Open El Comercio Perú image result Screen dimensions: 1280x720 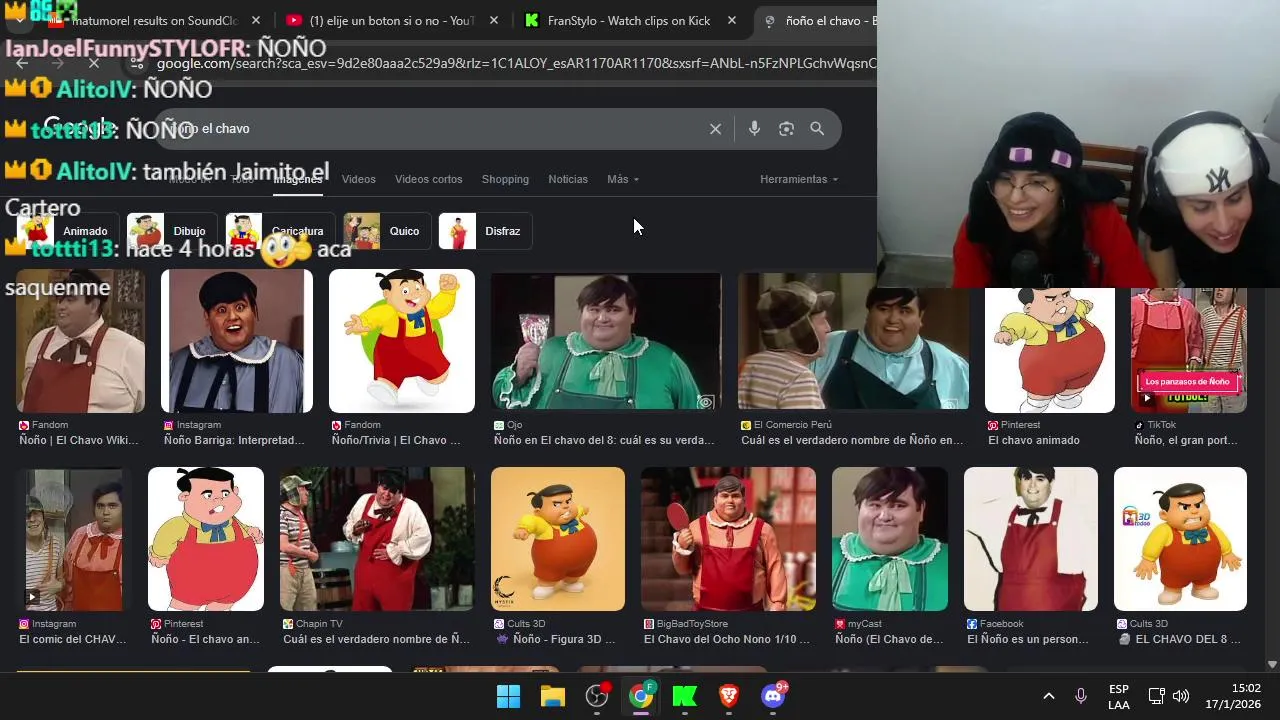[x=853, y=341]
